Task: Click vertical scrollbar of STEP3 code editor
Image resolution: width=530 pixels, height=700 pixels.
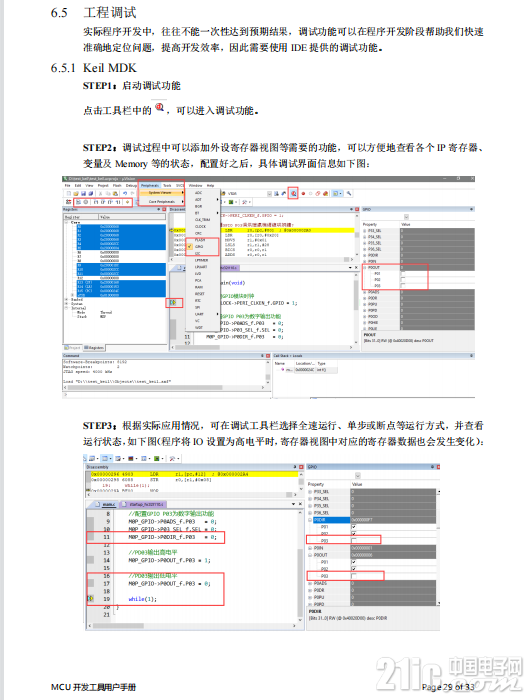Action: click(300, 566)
